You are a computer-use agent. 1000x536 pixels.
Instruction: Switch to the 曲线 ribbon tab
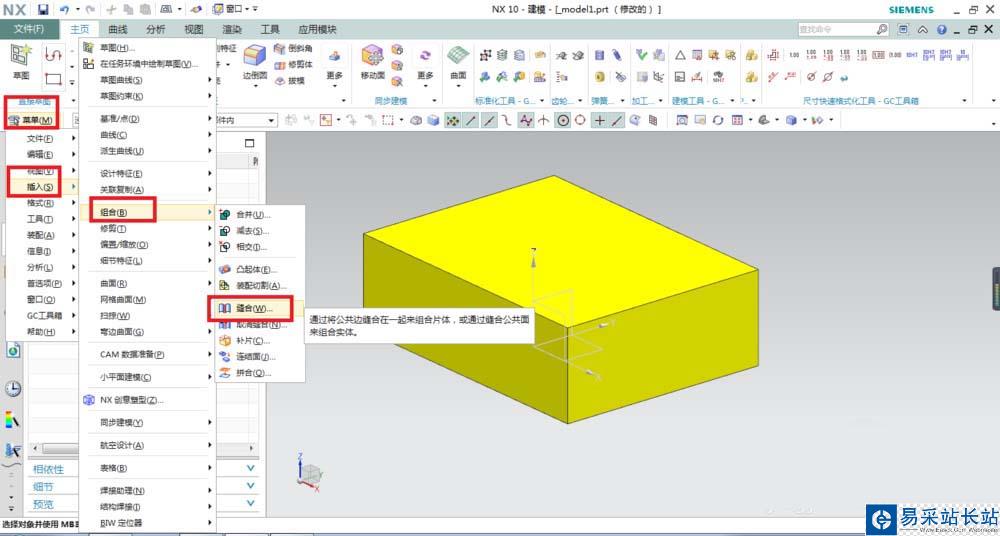click(118, 29)
